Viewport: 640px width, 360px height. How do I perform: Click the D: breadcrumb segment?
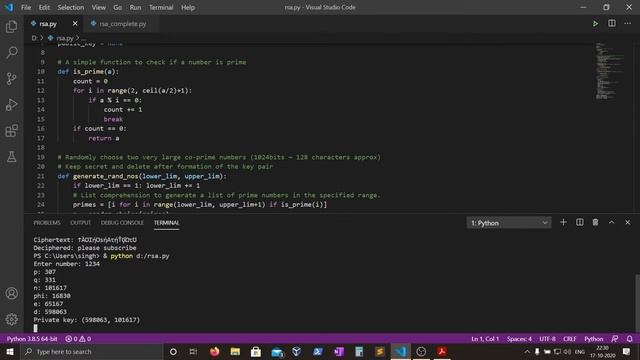pyautogui.click(x=34, y=38)
